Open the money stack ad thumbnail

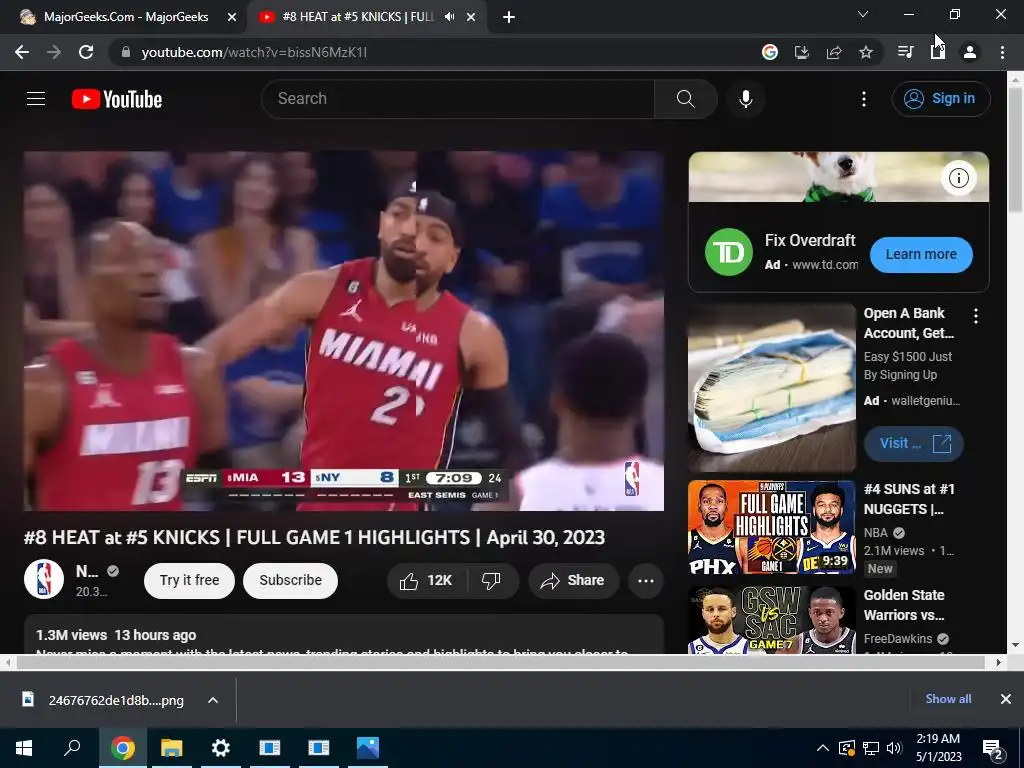tap(771, 388)
